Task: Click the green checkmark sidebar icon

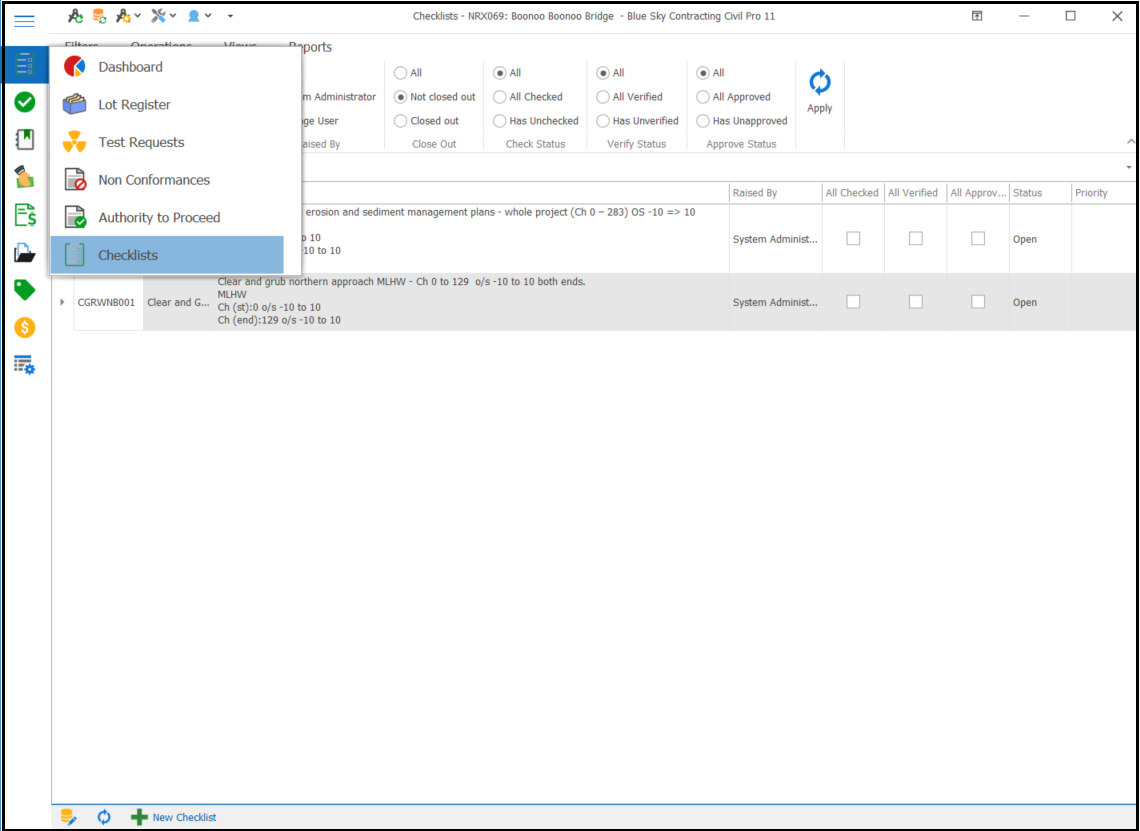Action: point(25,102)
